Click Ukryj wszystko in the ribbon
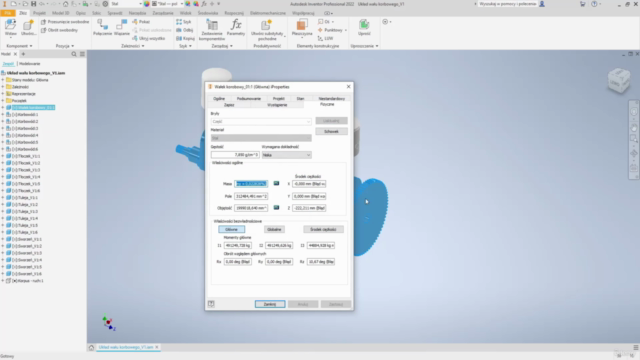 (149, 38)
